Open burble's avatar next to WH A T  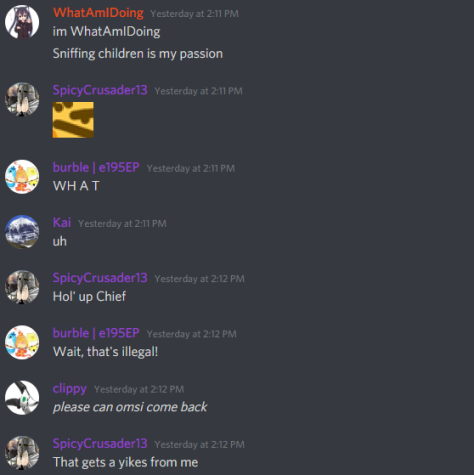[x=22, y=177]
